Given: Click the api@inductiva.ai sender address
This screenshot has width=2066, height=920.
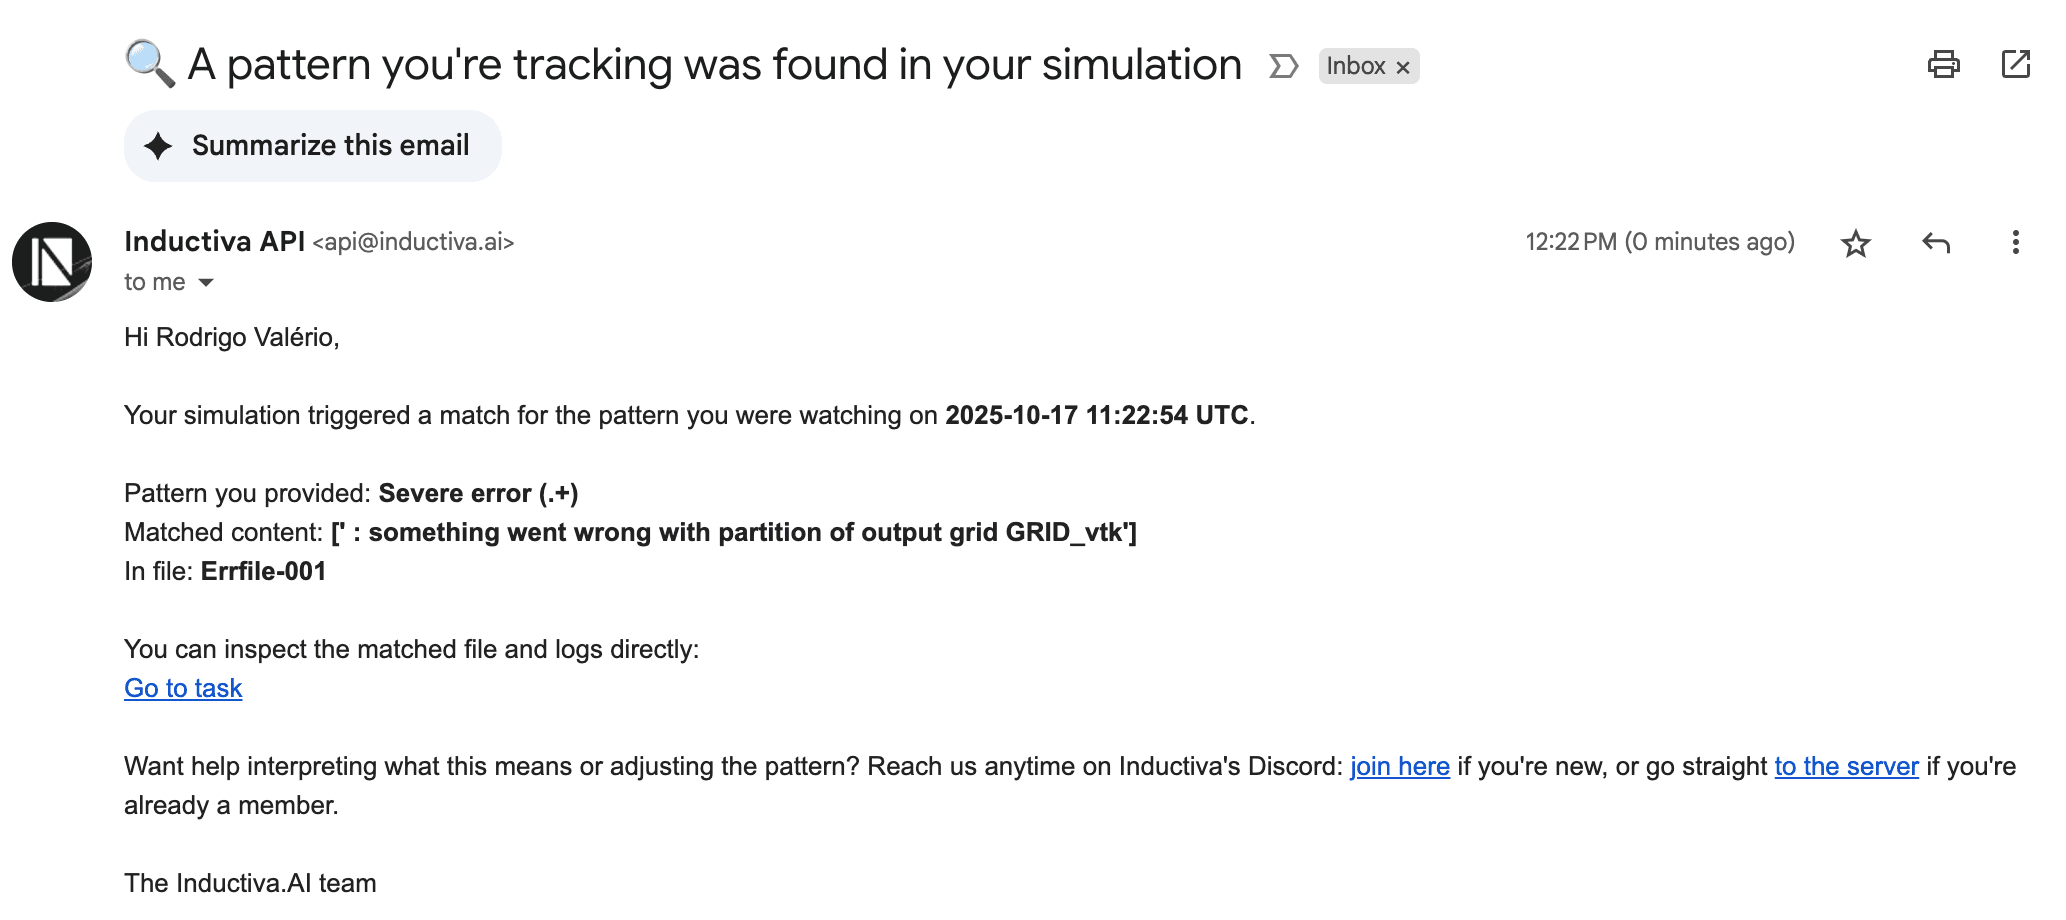Looking at the screenshot, I should click(413, 242).
